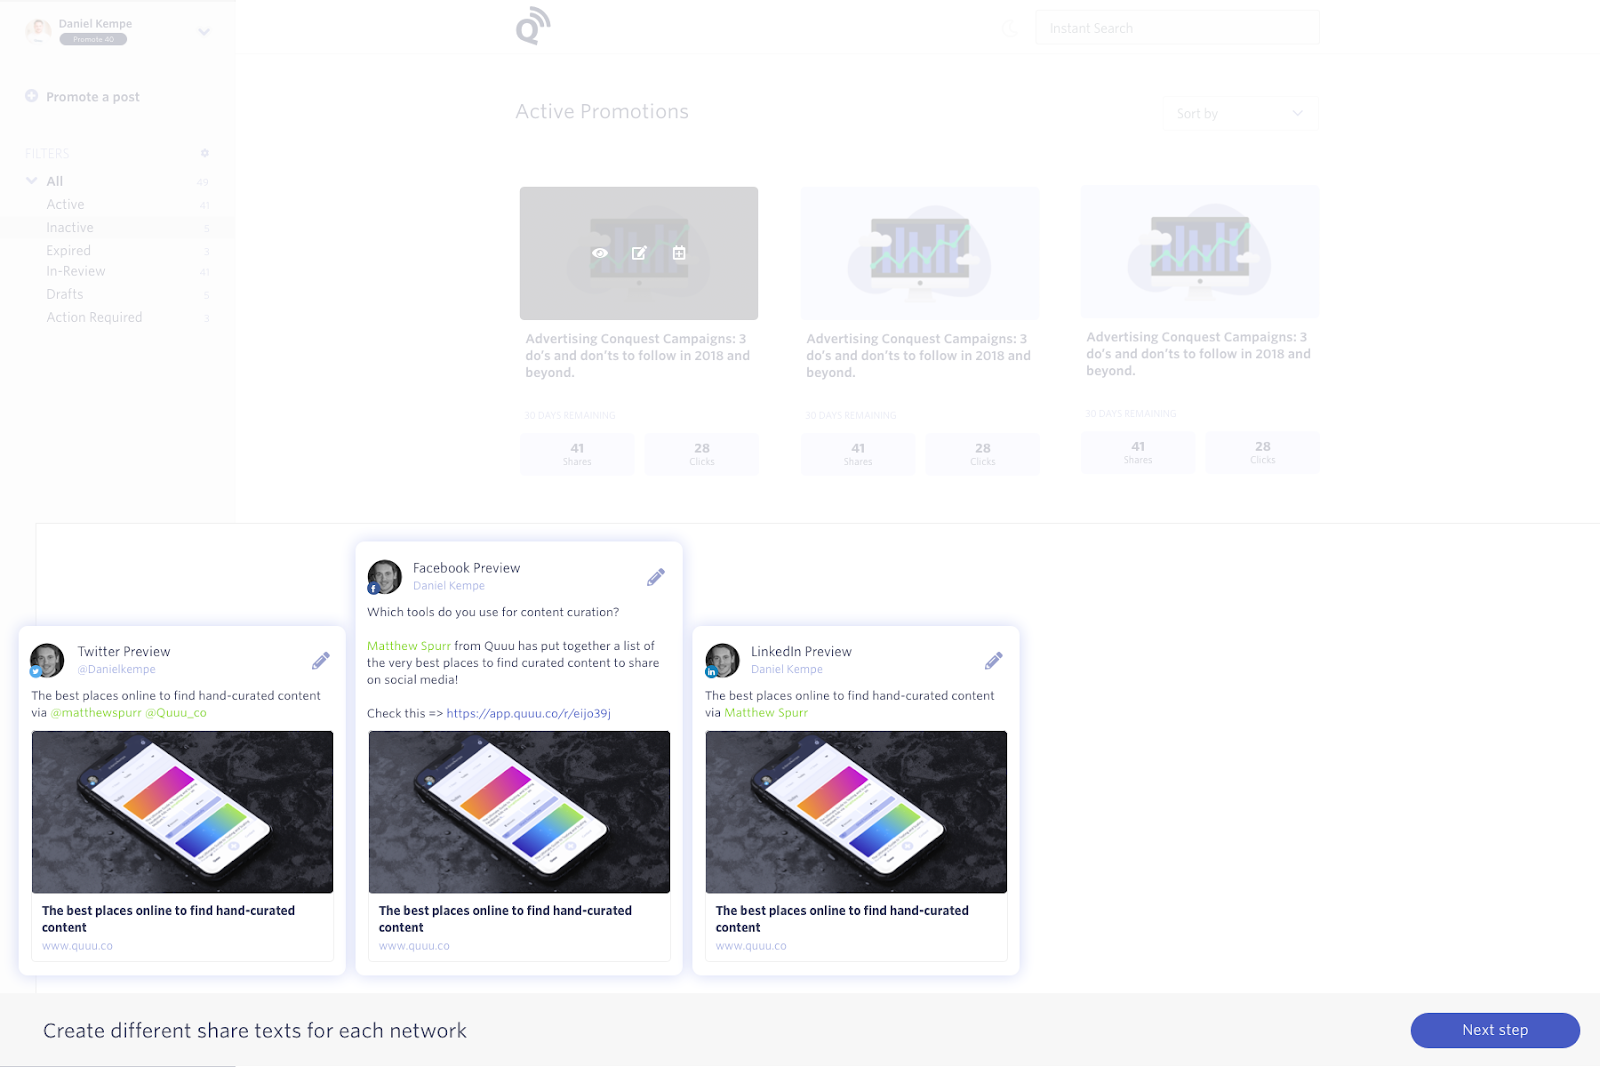Viewport: 1600px width, 1067px height.
Task: Click edit icon on first promotion thumbnail
Action: point(639,253)
